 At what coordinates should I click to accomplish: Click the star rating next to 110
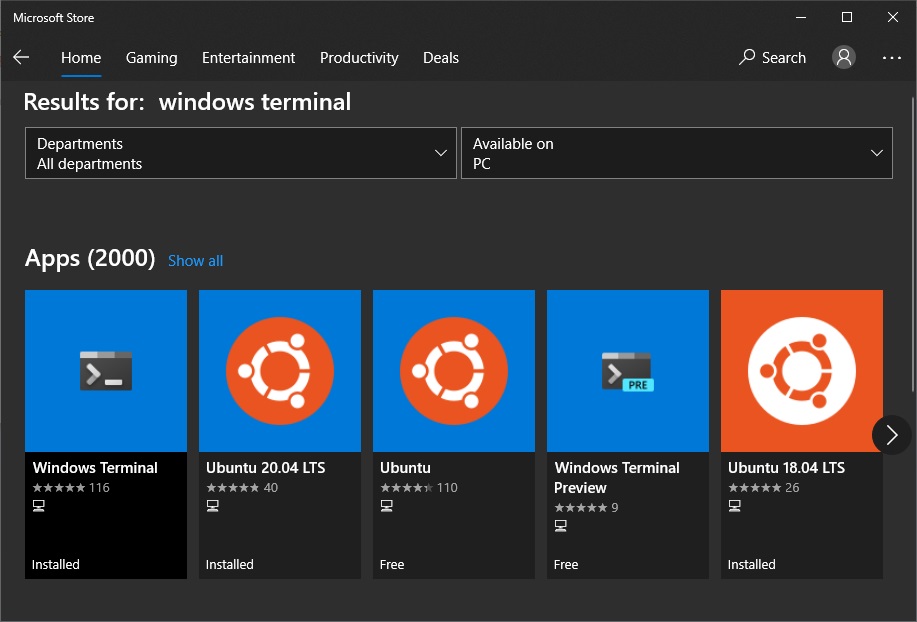(407, 488)
